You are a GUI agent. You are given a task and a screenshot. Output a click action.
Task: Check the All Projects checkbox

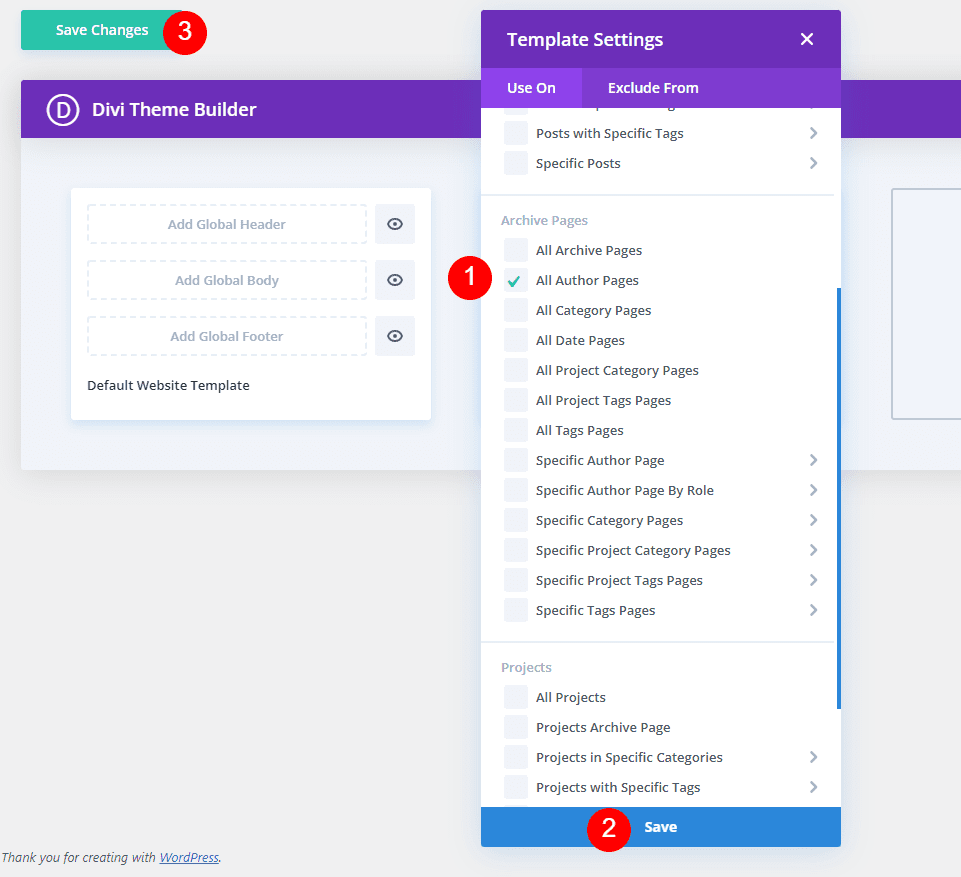(x=515, y=698)
